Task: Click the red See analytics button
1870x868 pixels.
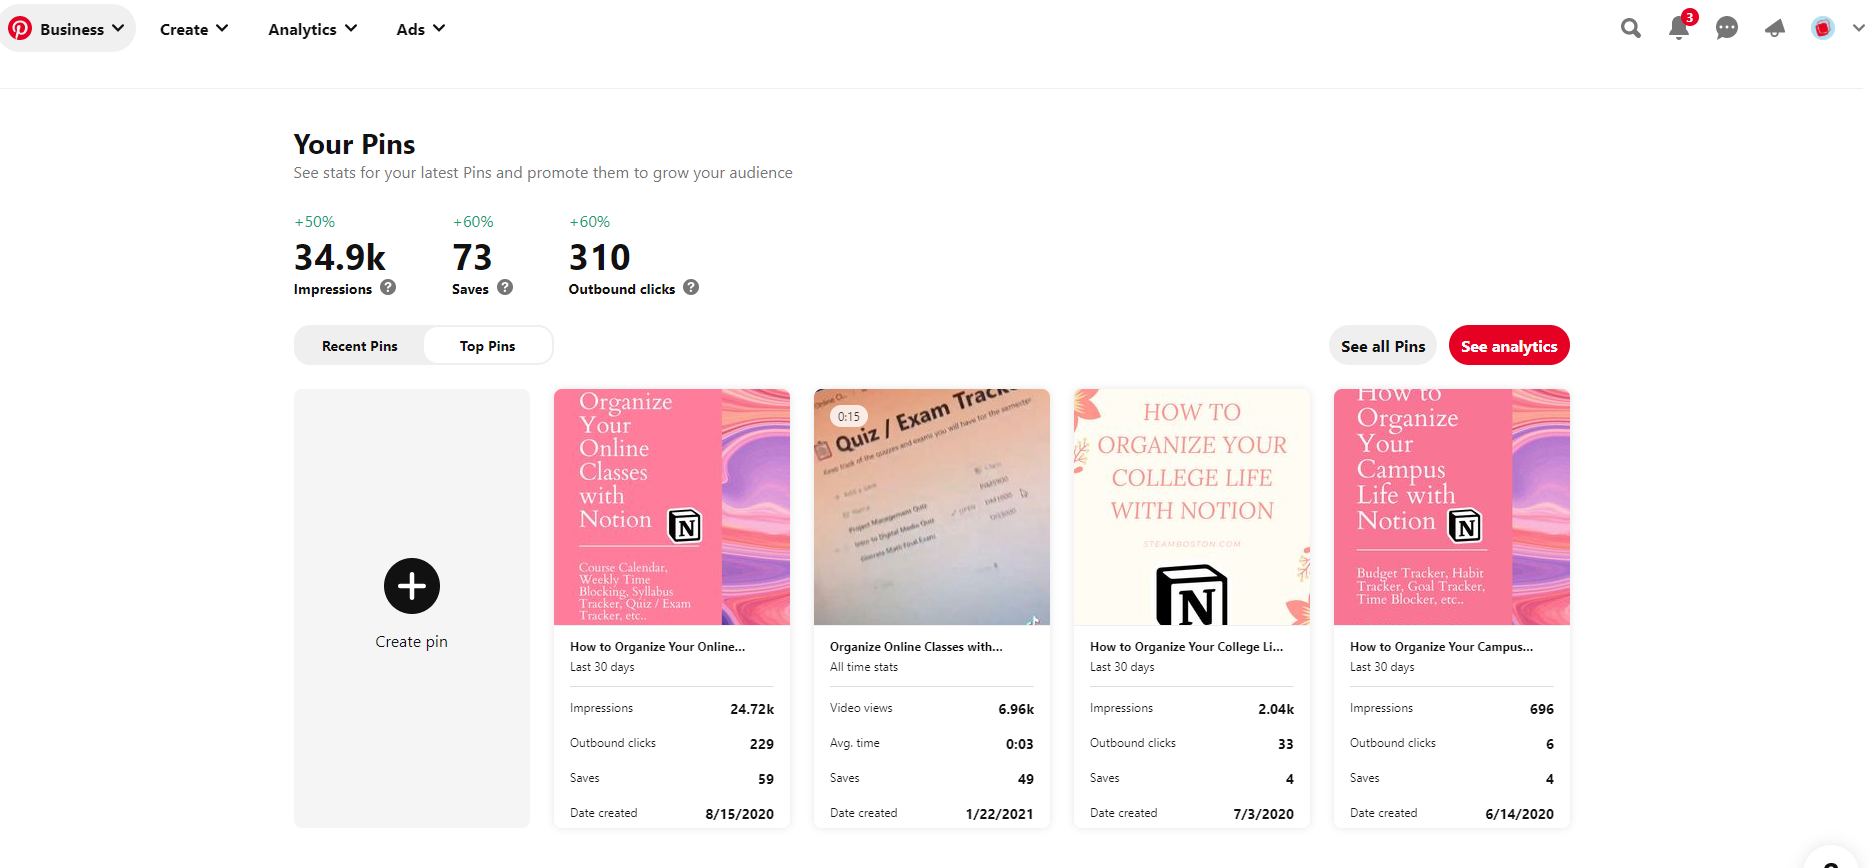Action: point(1509,346)
